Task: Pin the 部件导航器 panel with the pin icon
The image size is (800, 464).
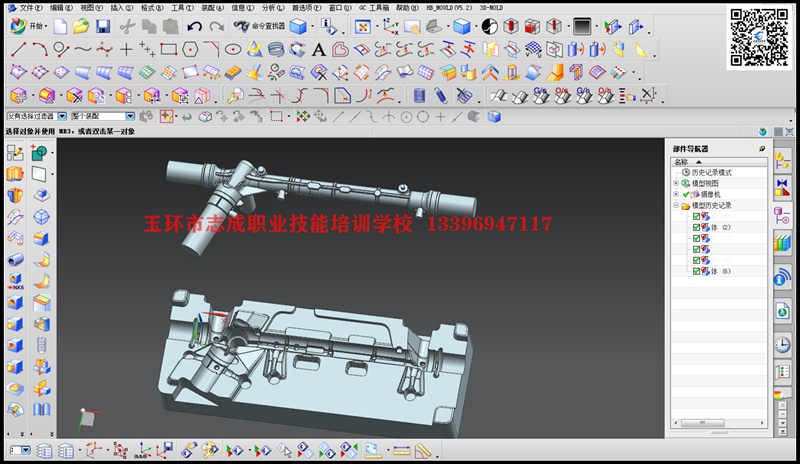Action: pyautogui.click(x=762, y=149)
